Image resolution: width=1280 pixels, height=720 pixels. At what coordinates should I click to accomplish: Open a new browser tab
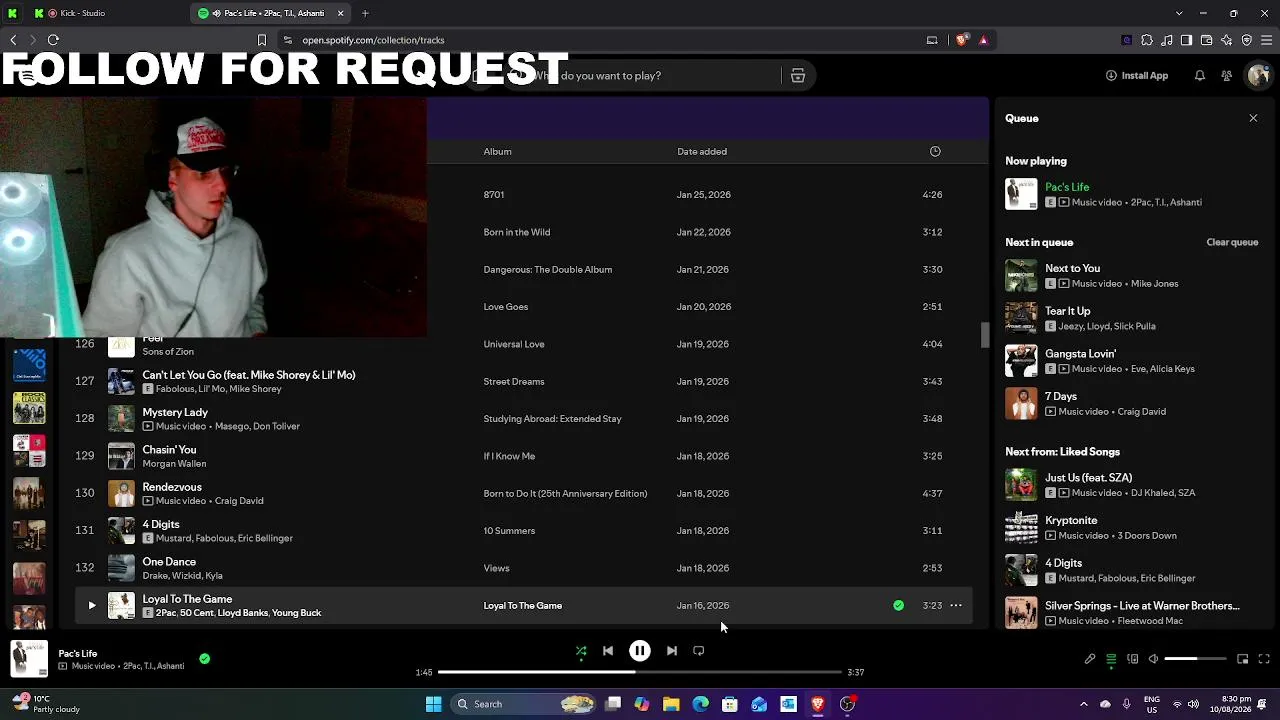click(x=365, y=13)
